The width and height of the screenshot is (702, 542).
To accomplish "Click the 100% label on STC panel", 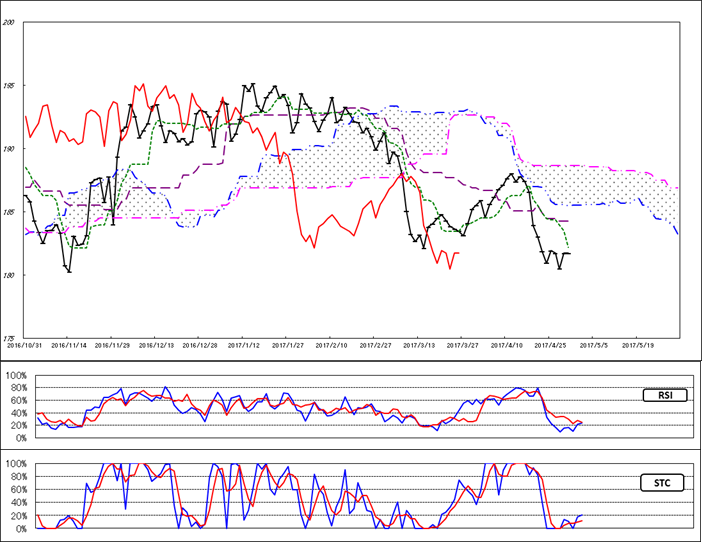I will 15,465.
